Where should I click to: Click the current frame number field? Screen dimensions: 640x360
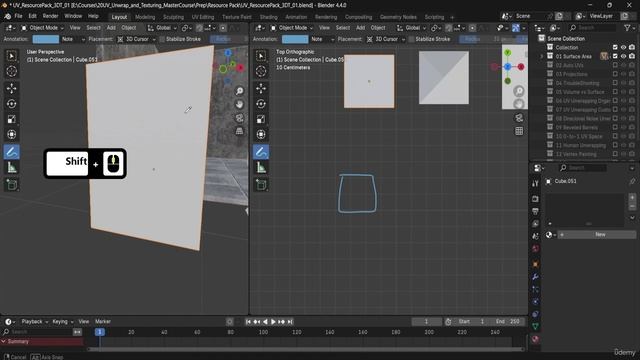click(x=427, y=322)
